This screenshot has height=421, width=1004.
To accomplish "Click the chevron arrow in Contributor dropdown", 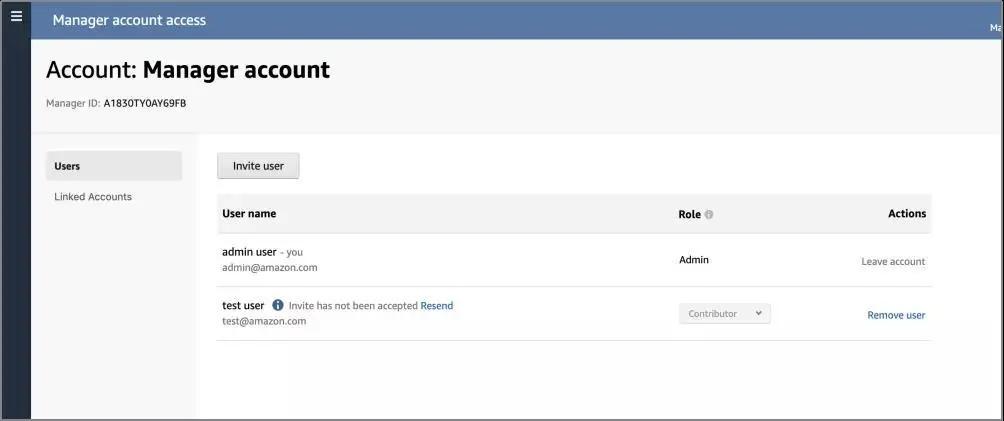I will click(x=759, y=313).
